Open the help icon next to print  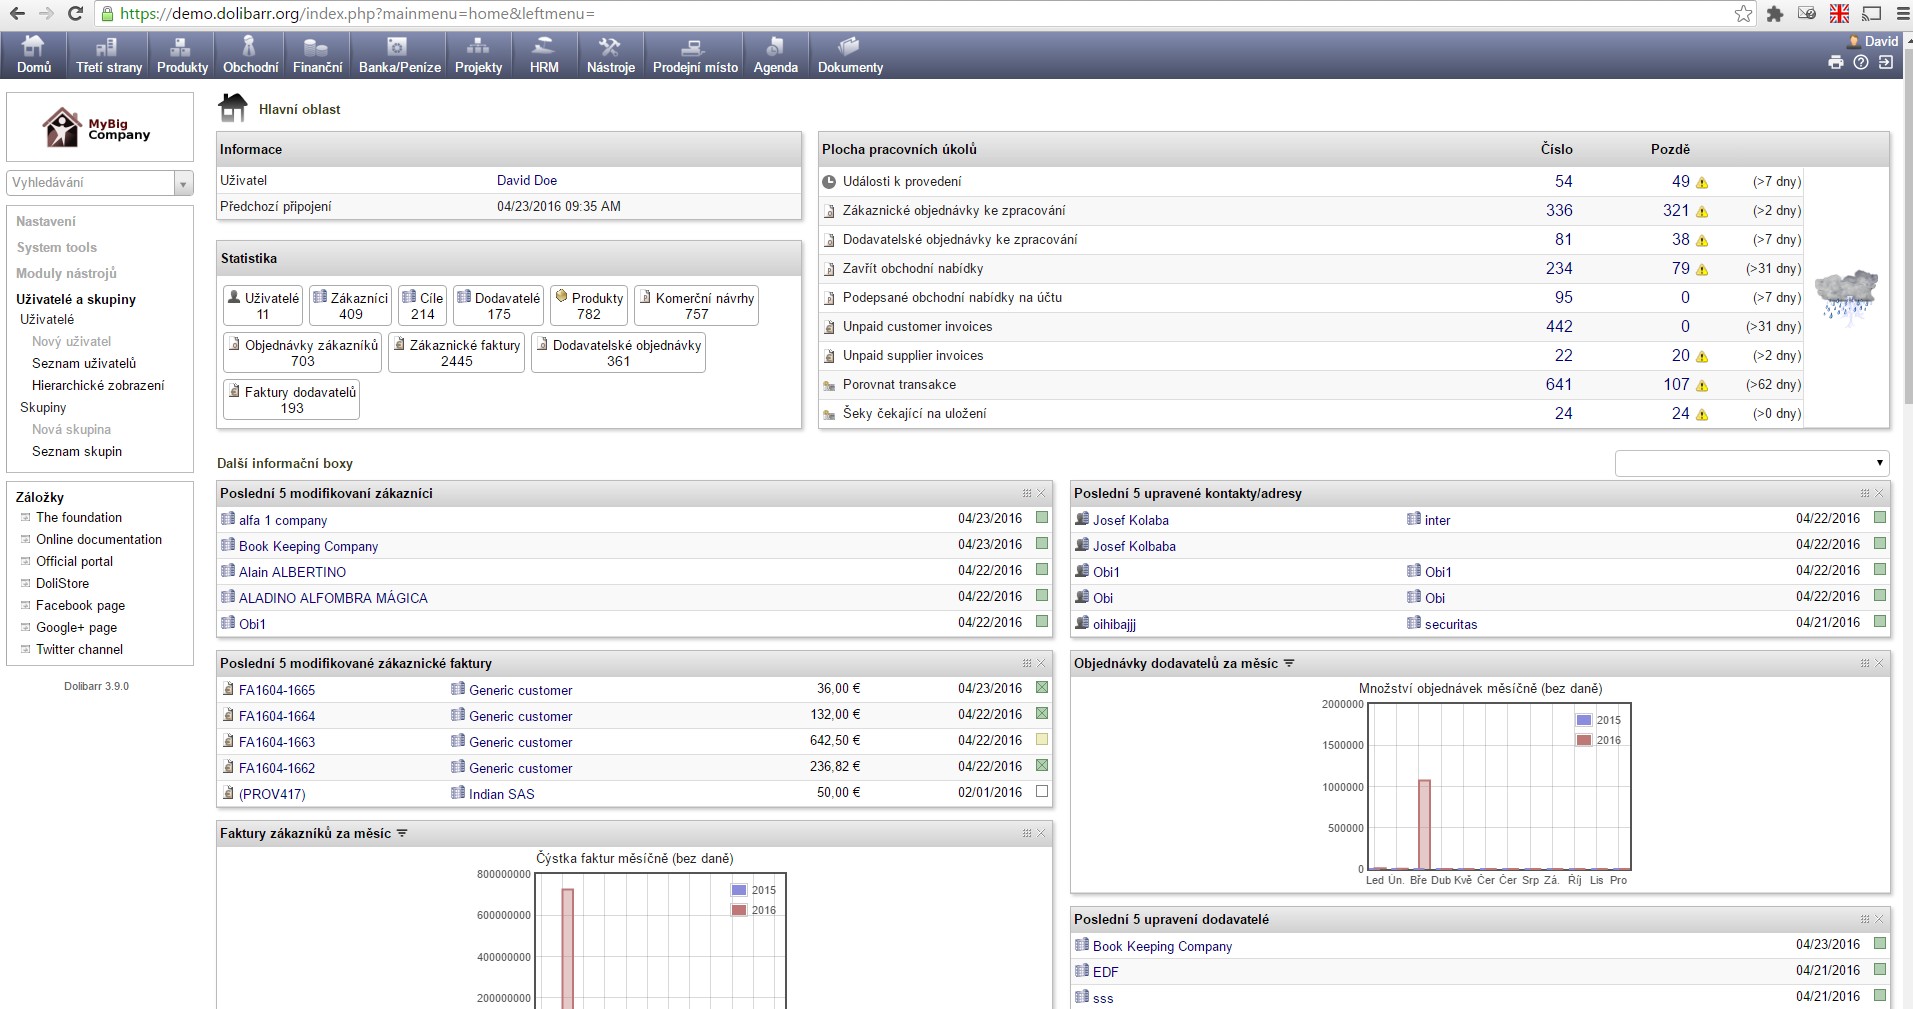pyautogui.click(x=1860, y=62)
